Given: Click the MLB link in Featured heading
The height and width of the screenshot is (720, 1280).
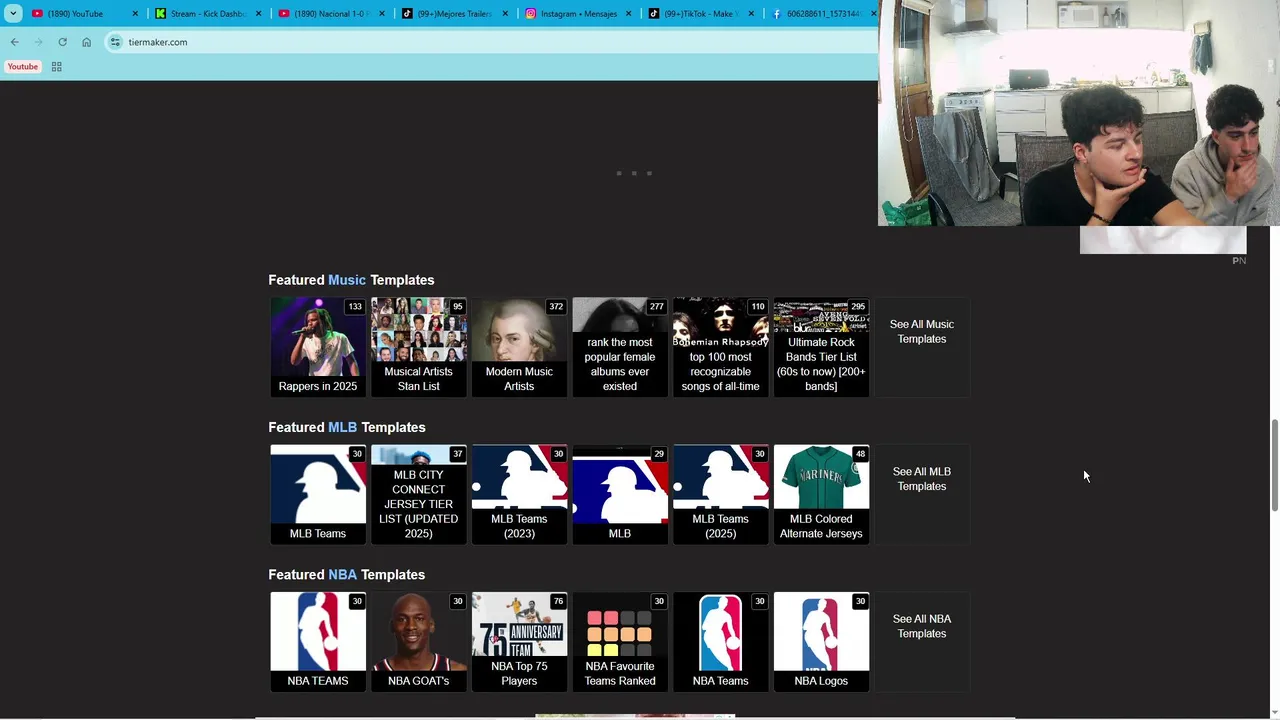Looking at the screenshot, I should point(342,427).
